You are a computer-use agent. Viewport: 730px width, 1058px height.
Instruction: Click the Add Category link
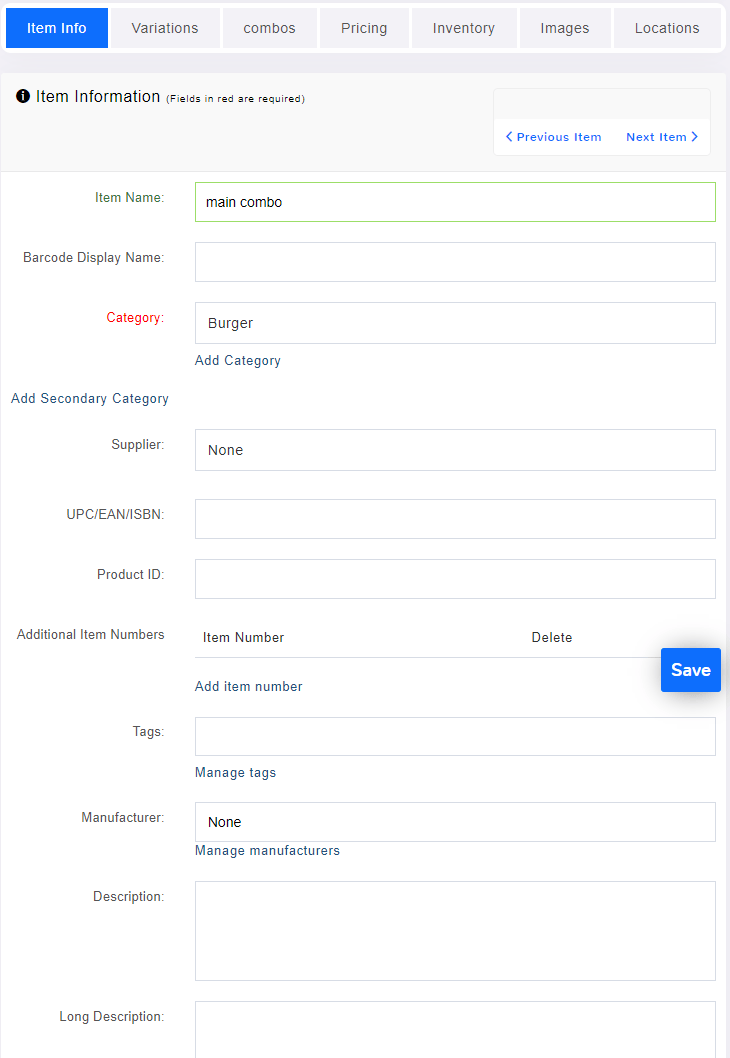[237, 360]
